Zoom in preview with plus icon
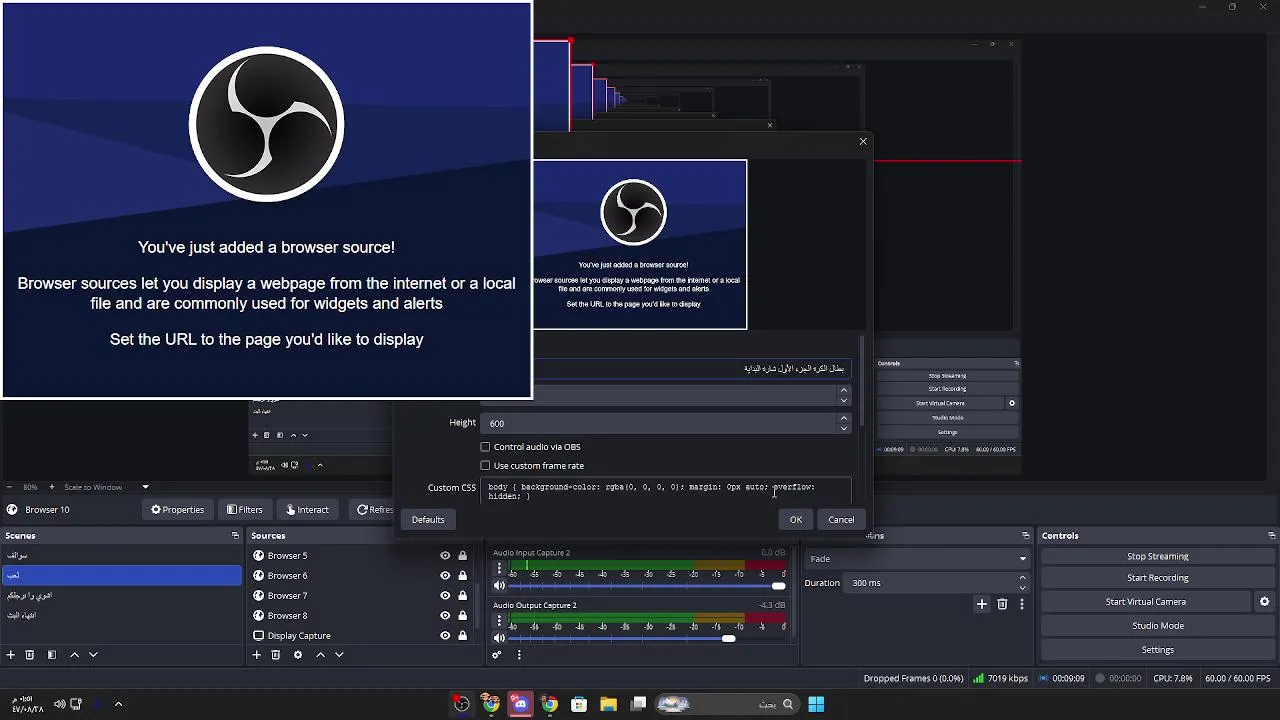The image size is (1280, 720). pos(52,487)
